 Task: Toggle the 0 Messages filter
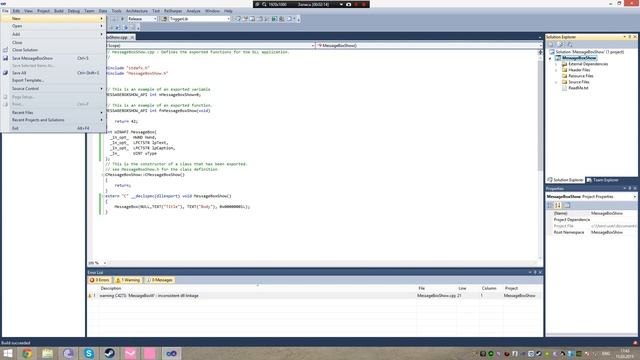tap(160, 280)
